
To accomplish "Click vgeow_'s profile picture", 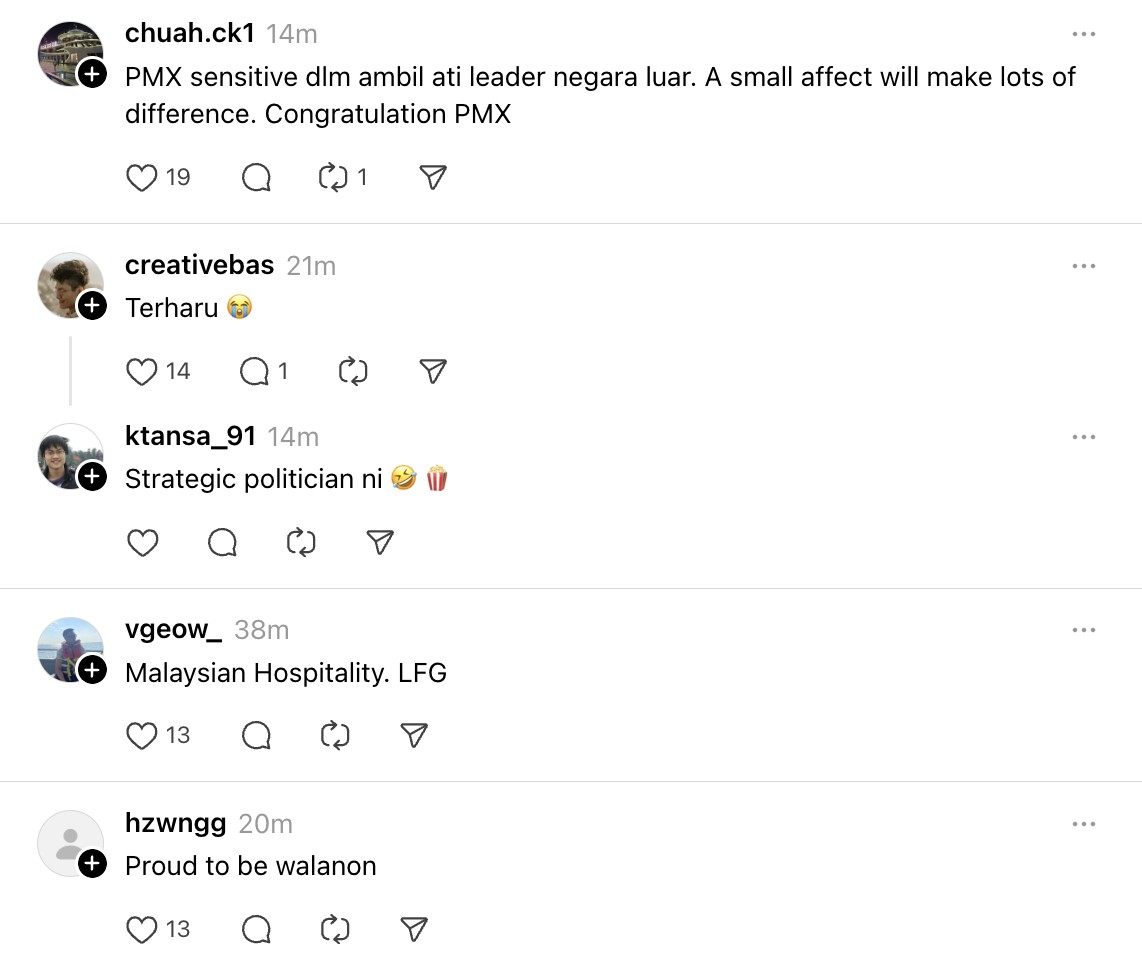I will coord(68,648).
